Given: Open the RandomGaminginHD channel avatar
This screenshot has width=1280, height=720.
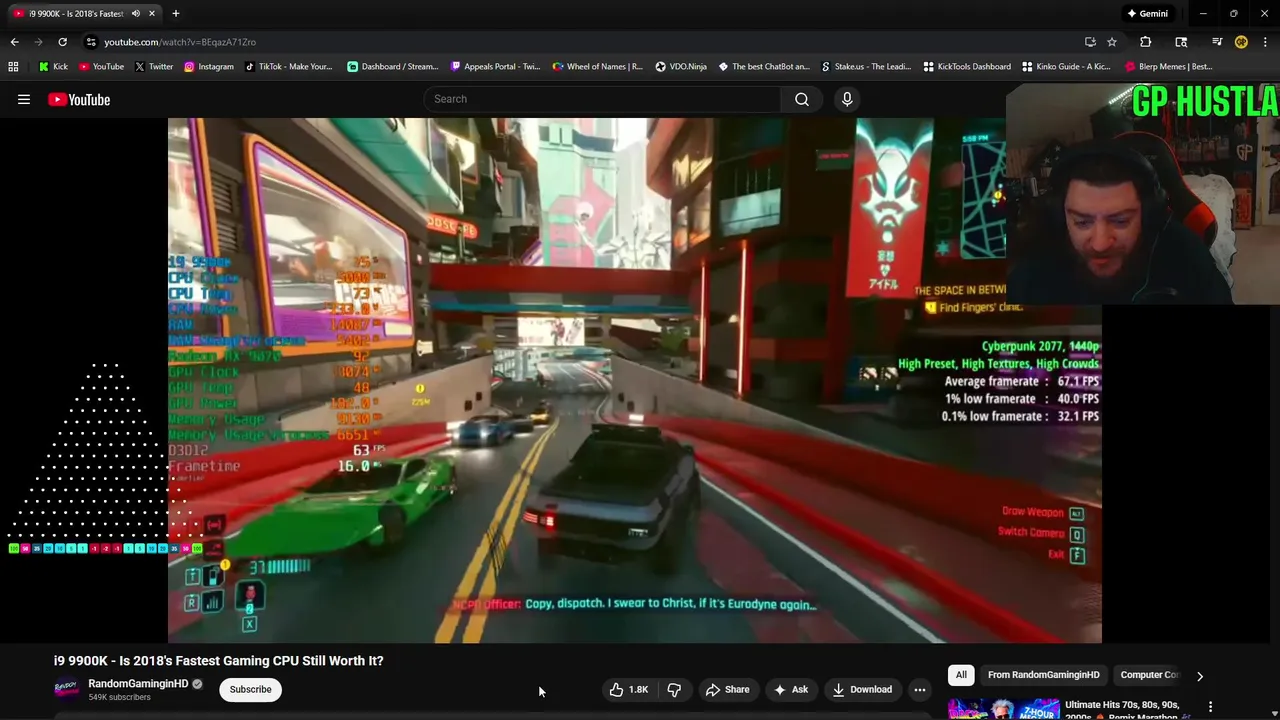Looking at the screenshot, I should point(66,689).
